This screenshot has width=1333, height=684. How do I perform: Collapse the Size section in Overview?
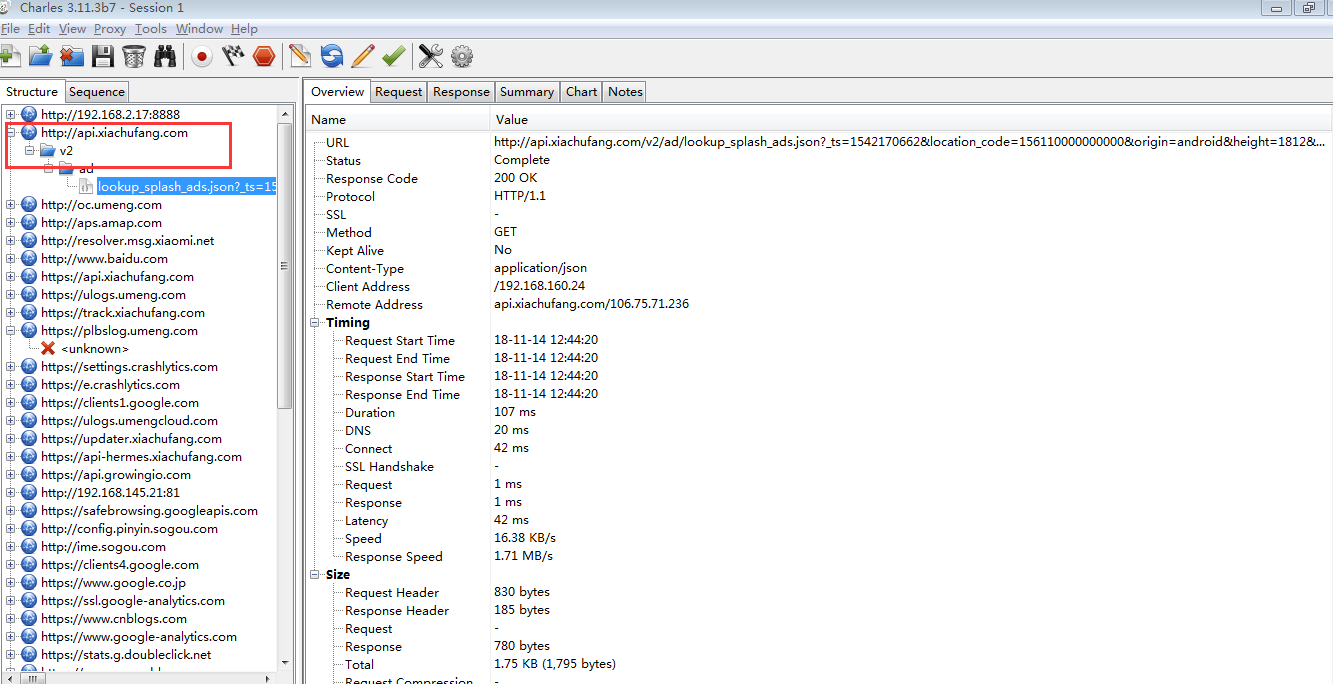(317, 575)
